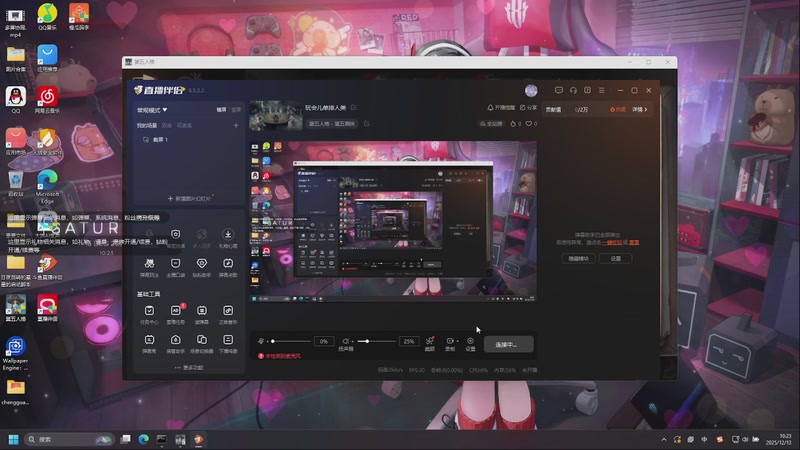Open the hamburger menu in title bar

pyautogui.click(x=602, y=90)
